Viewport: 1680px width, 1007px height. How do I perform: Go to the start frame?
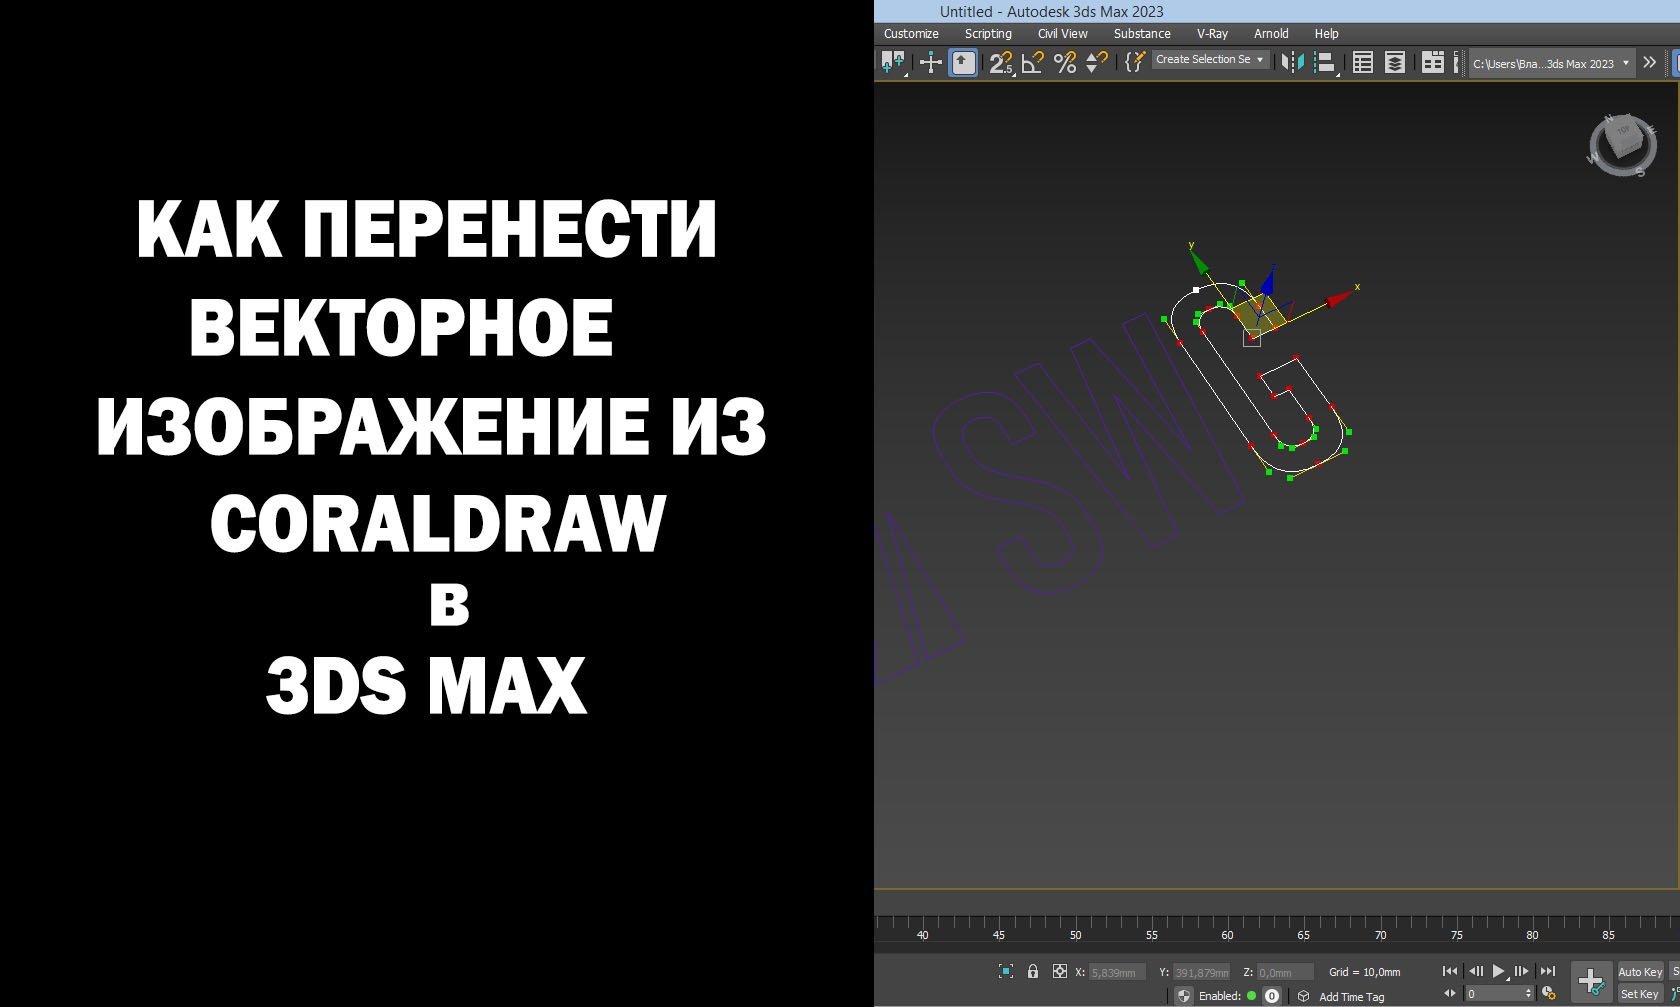1450,971
